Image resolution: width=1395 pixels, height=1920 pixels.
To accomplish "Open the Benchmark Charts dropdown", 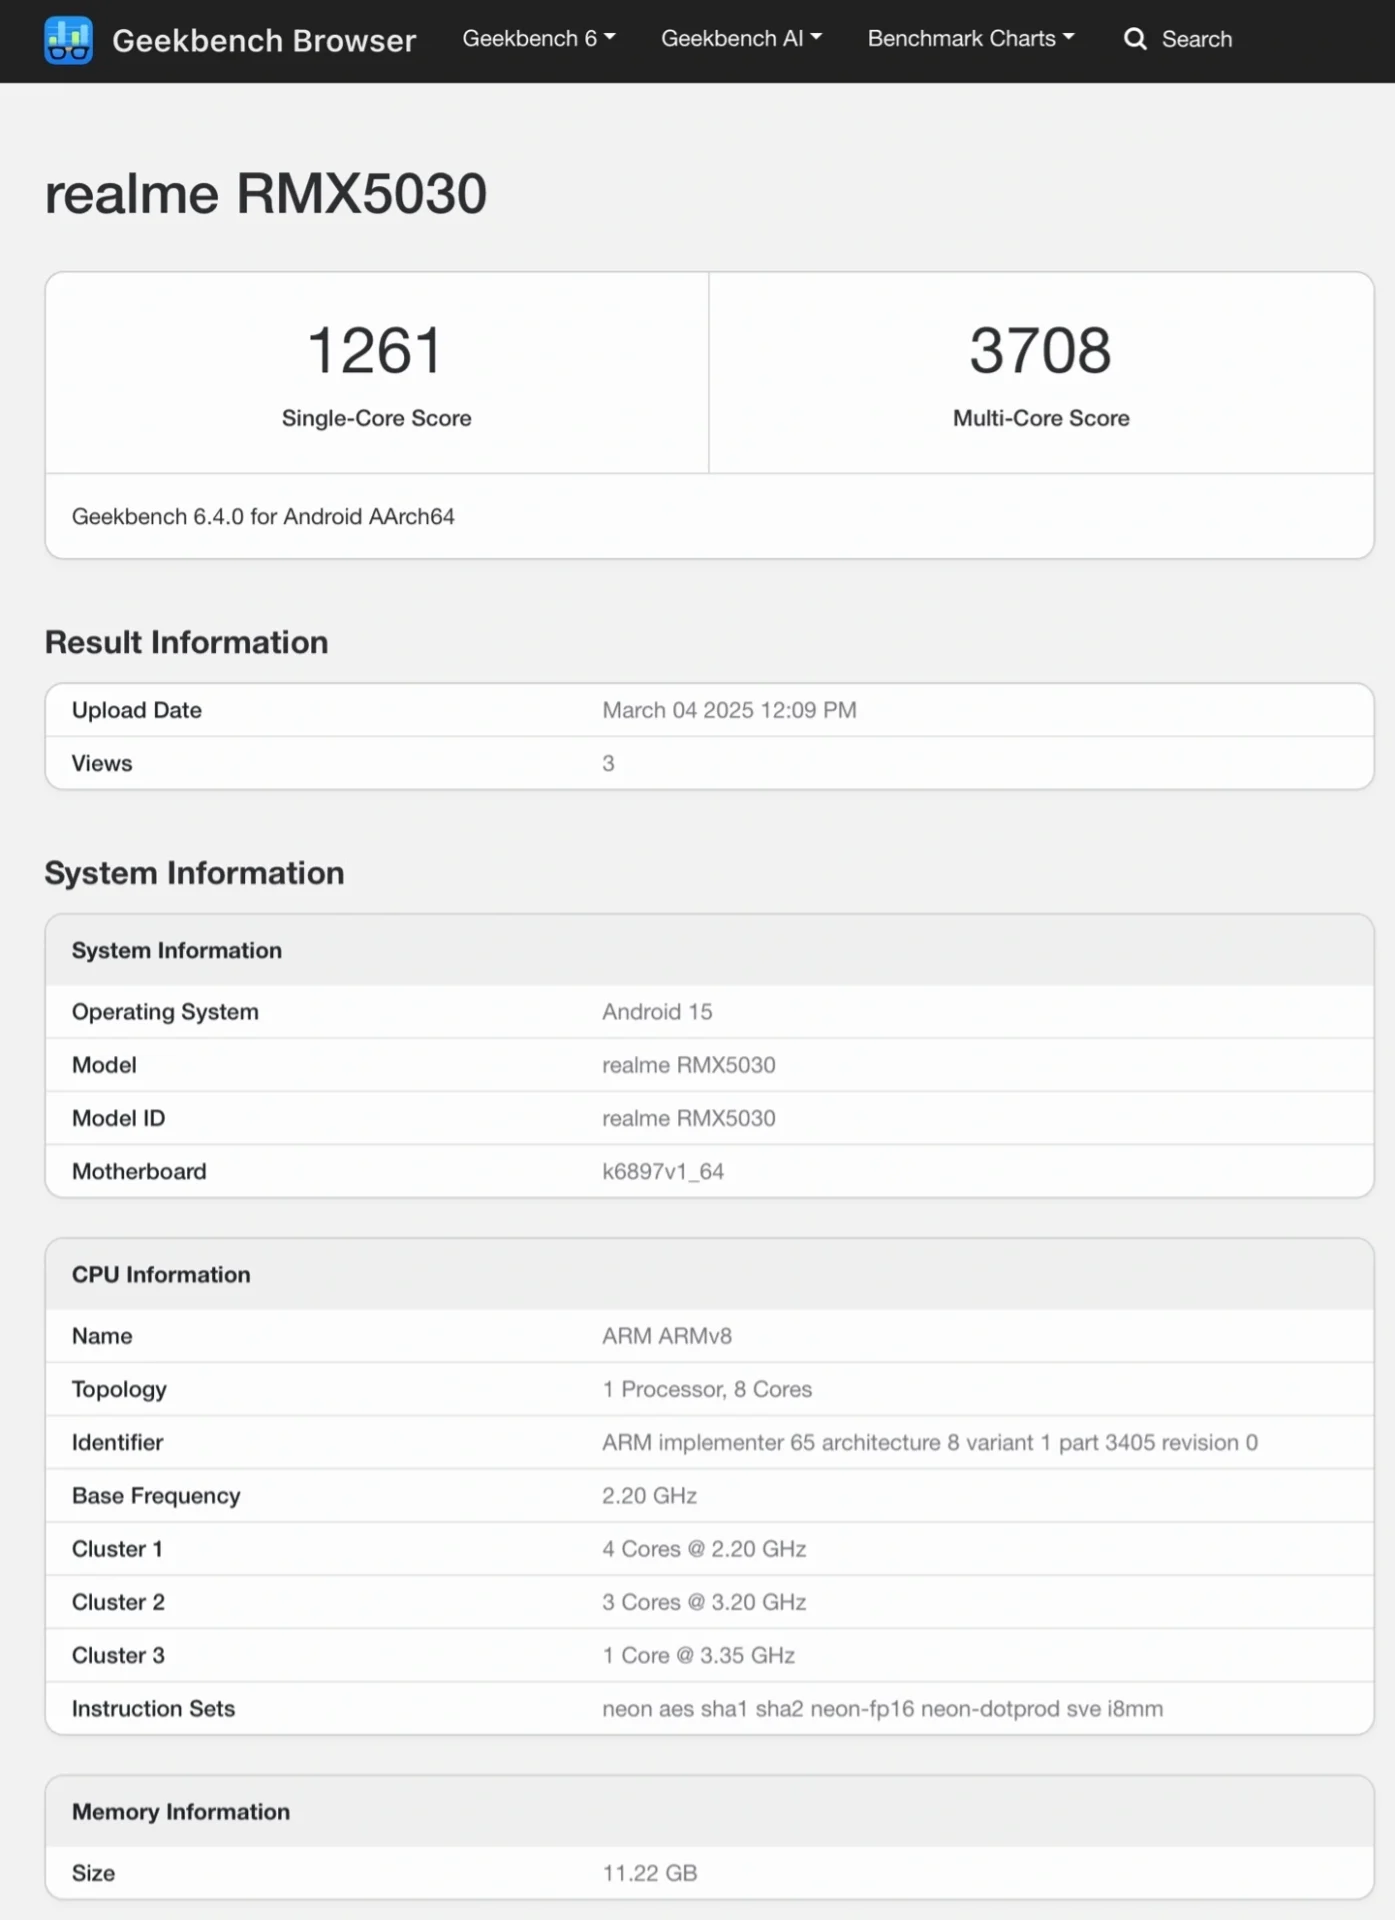I will point(970,39).
